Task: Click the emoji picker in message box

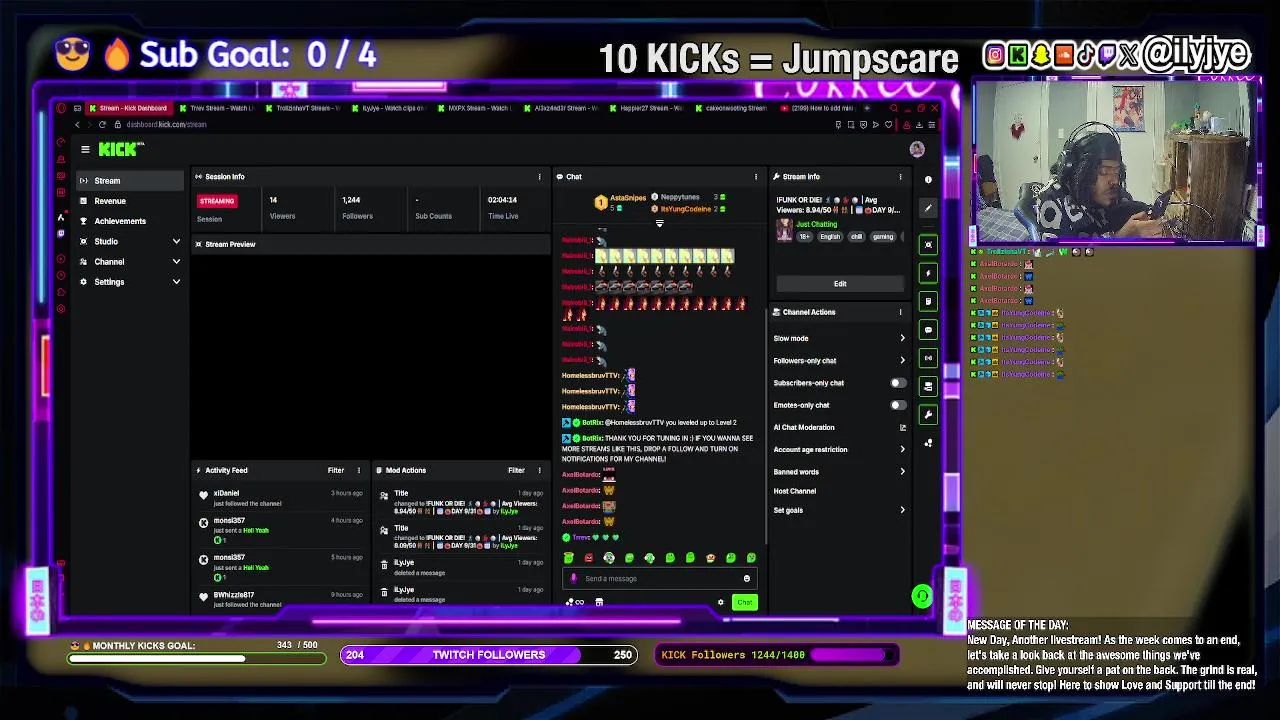Action: point(746,579)
